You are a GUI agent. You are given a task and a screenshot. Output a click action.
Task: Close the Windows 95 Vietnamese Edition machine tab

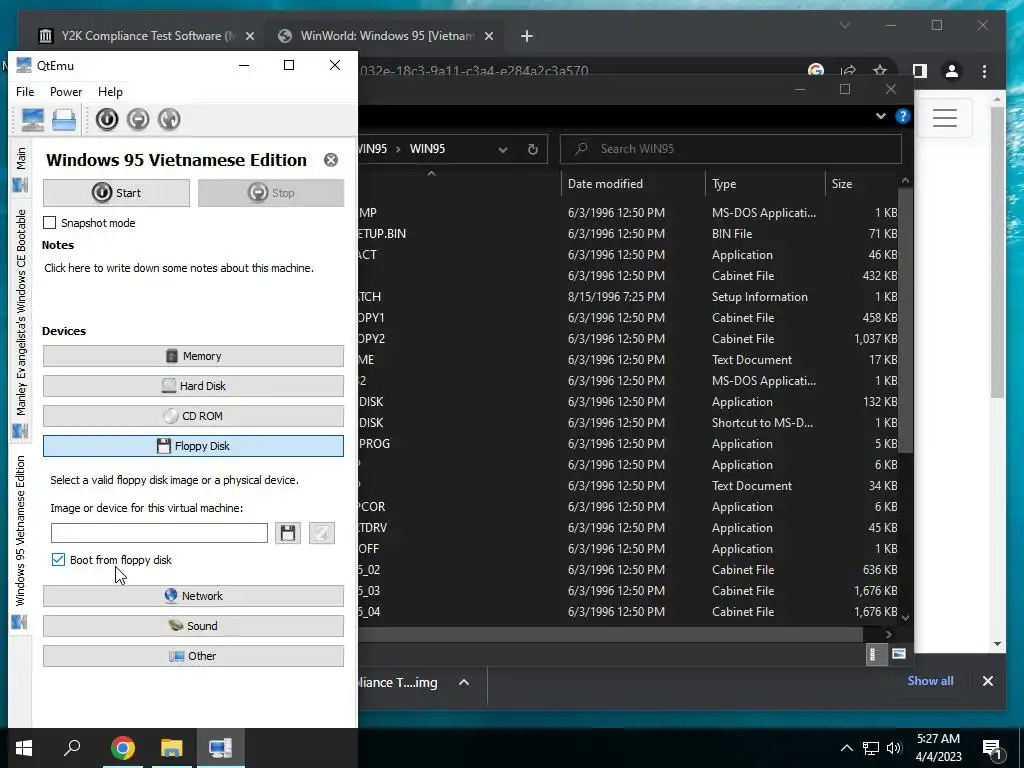tap(331, 160)
